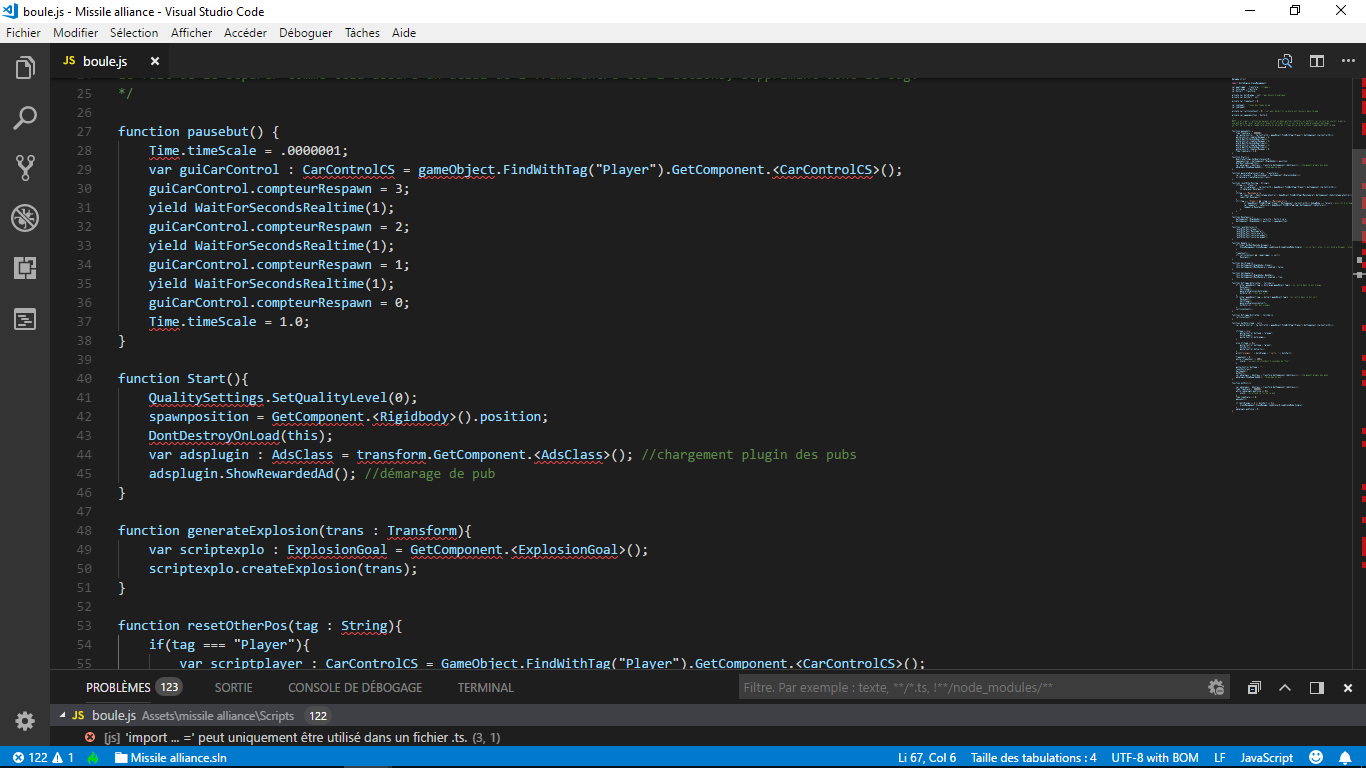Click the editor minimap to jump
Image resolution: width=1366 pixels, height=768 pixels.
(1280, 300)
